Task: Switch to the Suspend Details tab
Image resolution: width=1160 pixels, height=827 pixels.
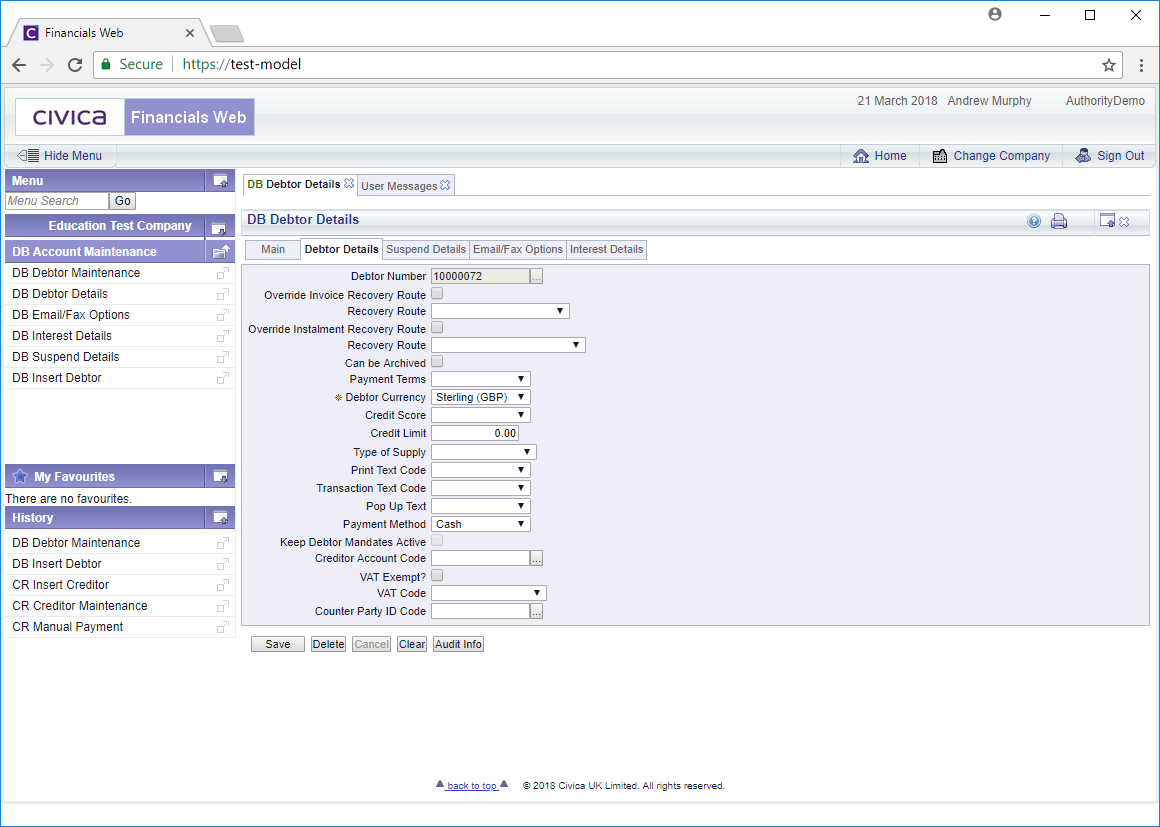Action: [426, 249]
